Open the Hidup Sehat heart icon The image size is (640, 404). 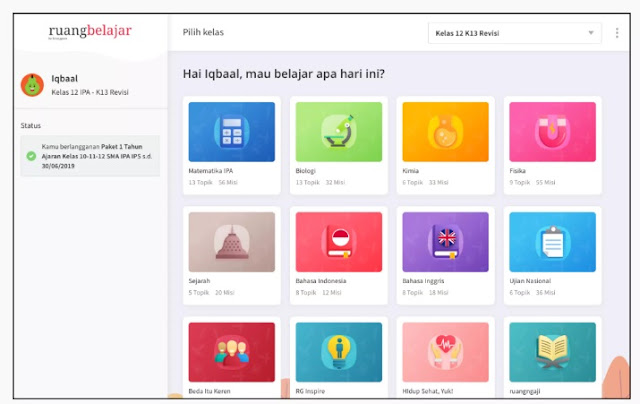pos(445,352)
